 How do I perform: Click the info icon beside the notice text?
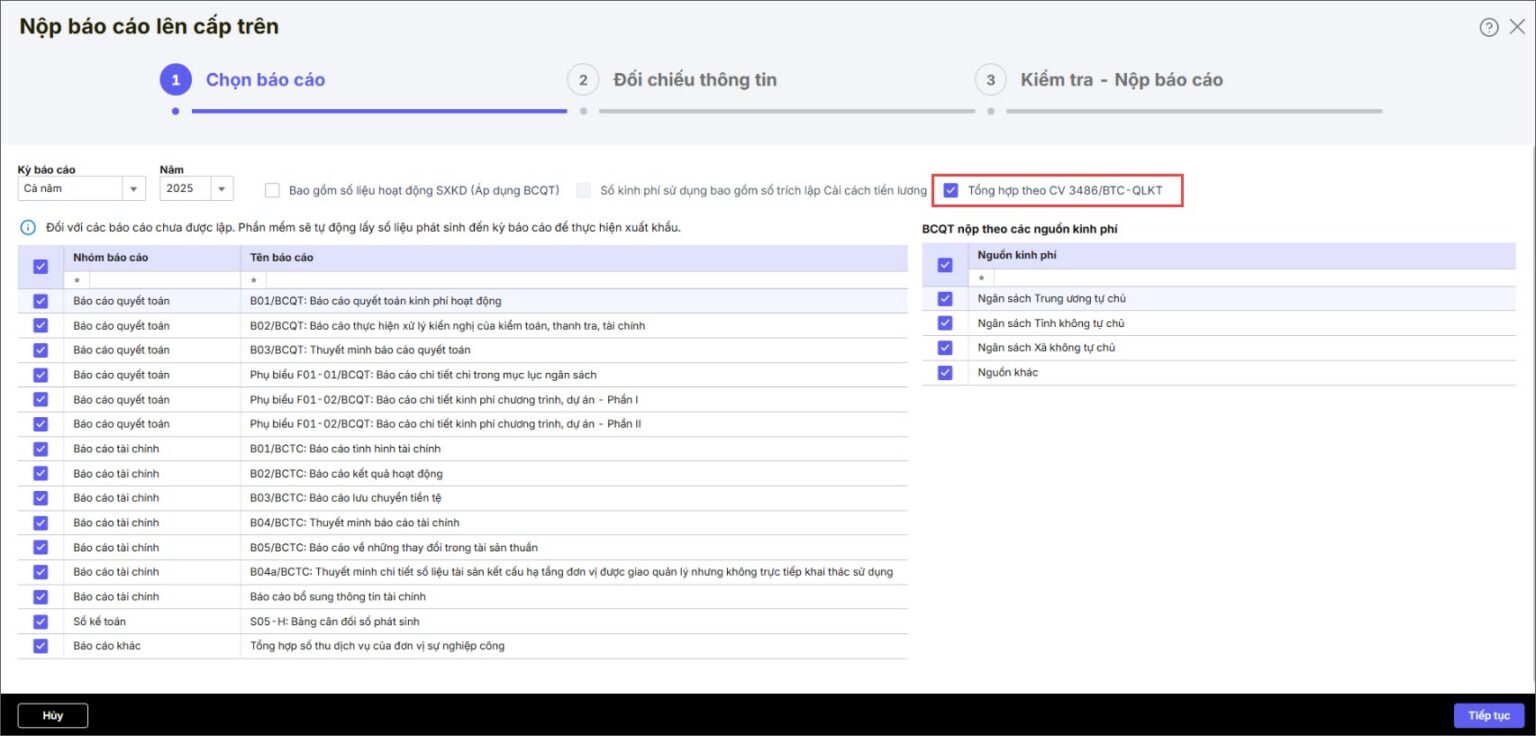tap(28, 228)
